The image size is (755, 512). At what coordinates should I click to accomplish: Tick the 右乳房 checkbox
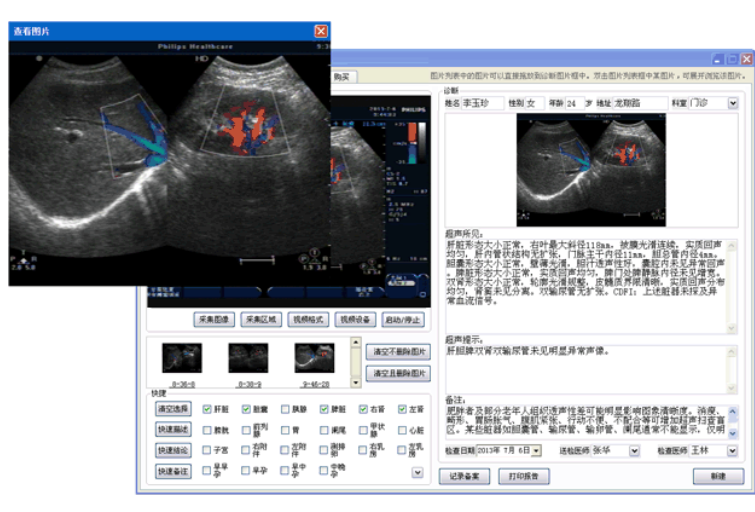point(363,450)
